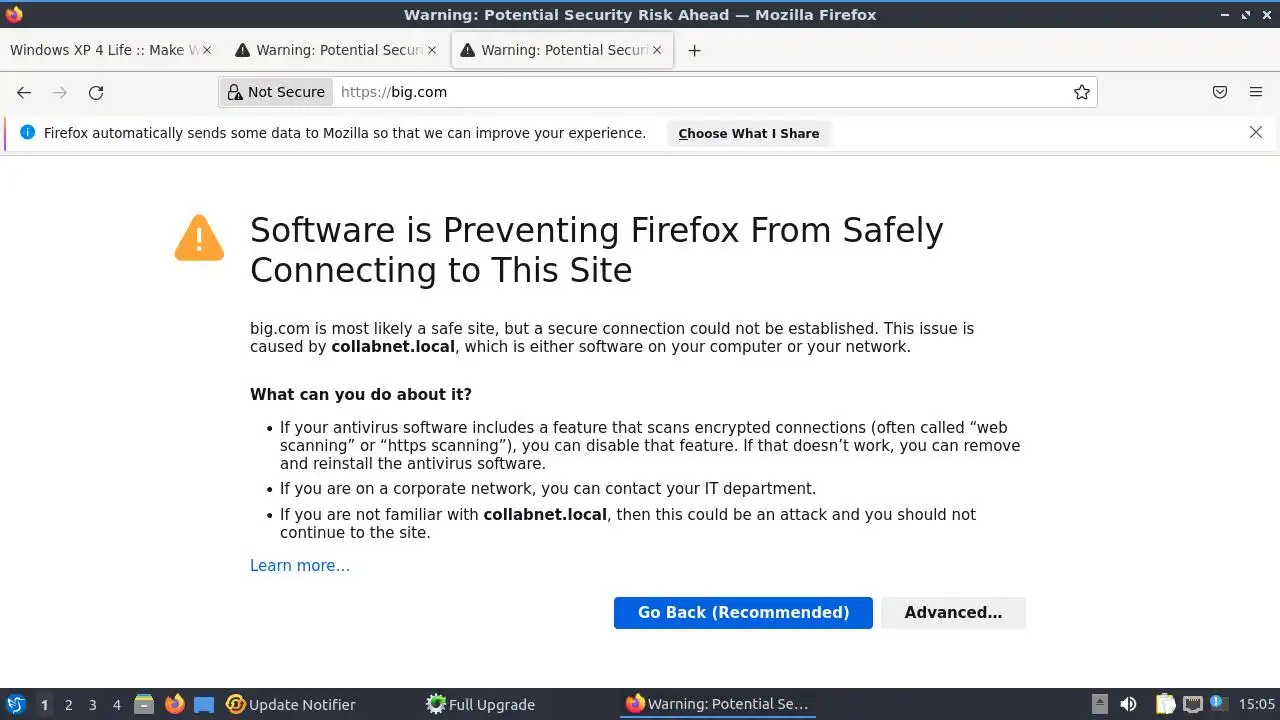Bookmark this page with the star icon
Viewport: 1280px width, 720px height.
tap(1081, 92)
